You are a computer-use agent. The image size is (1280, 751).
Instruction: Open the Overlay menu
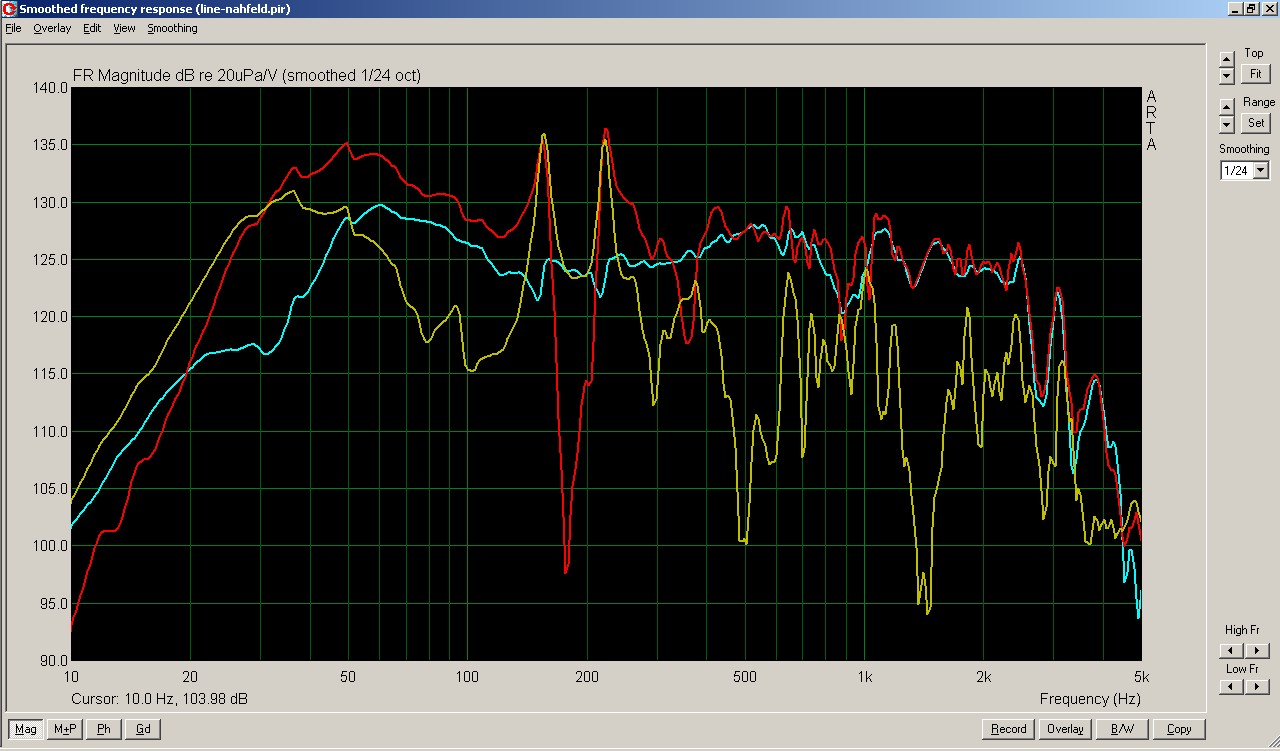point(52,28)
